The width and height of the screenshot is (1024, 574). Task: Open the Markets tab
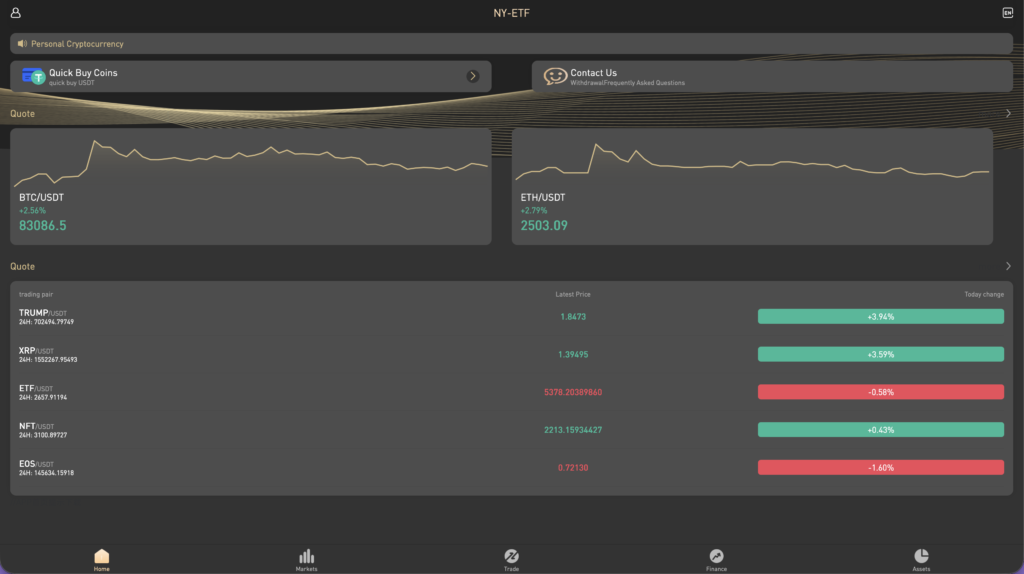[x=306, y=560]
